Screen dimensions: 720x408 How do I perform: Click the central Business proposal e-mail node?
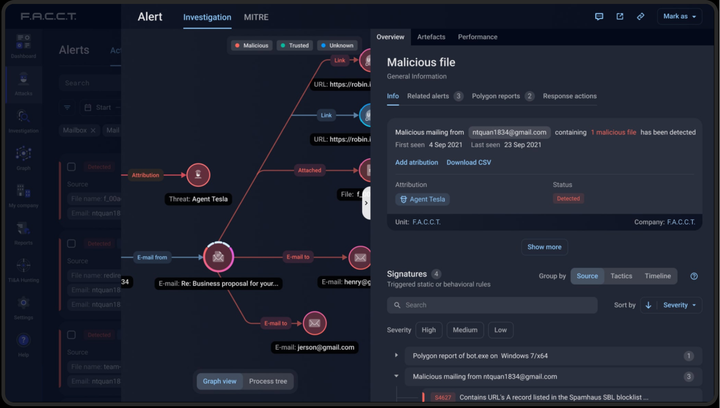[218, 257]
